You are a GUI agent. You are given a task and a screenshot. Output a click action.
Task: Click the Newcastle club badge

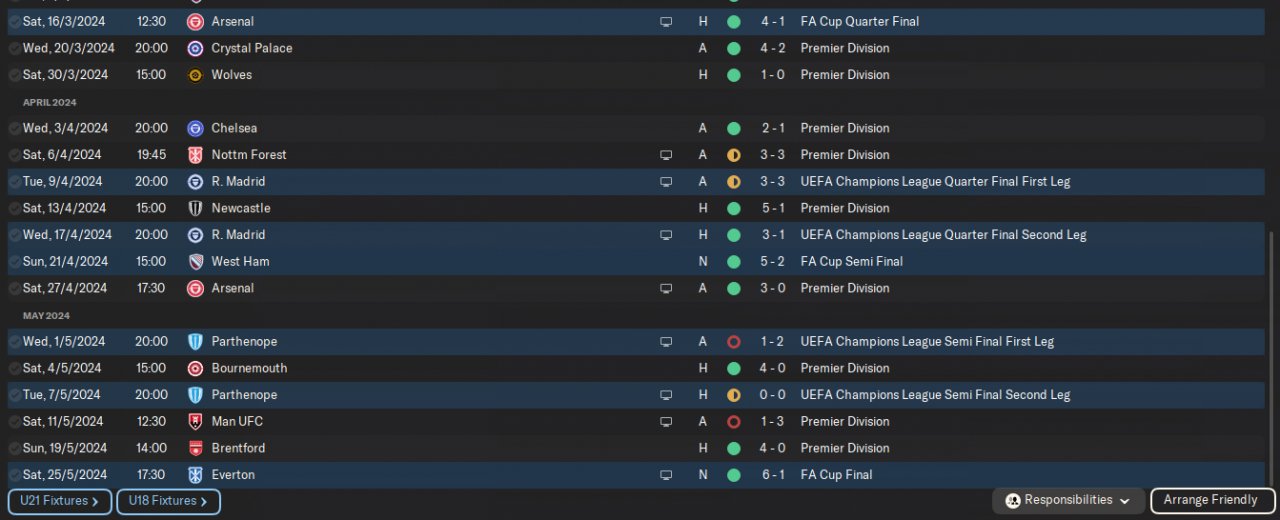pyautogui.click(x=195, y=208)
